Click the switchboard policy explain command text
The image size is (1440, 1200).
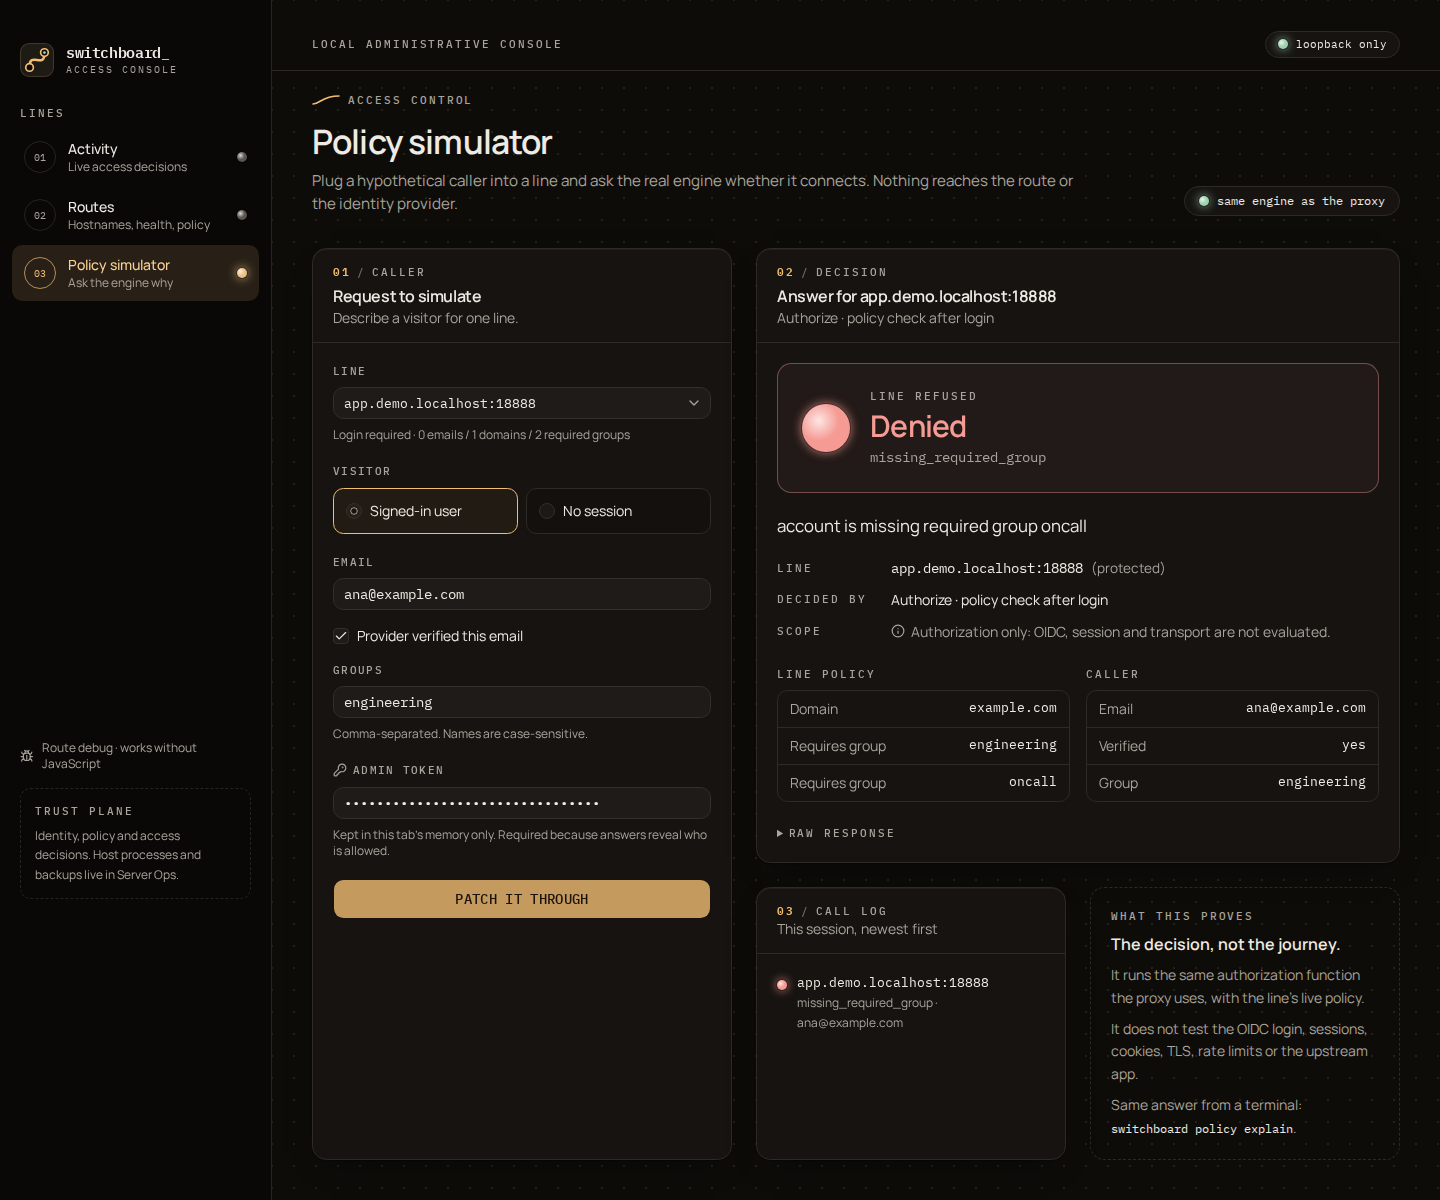tap(1202, 1129)
